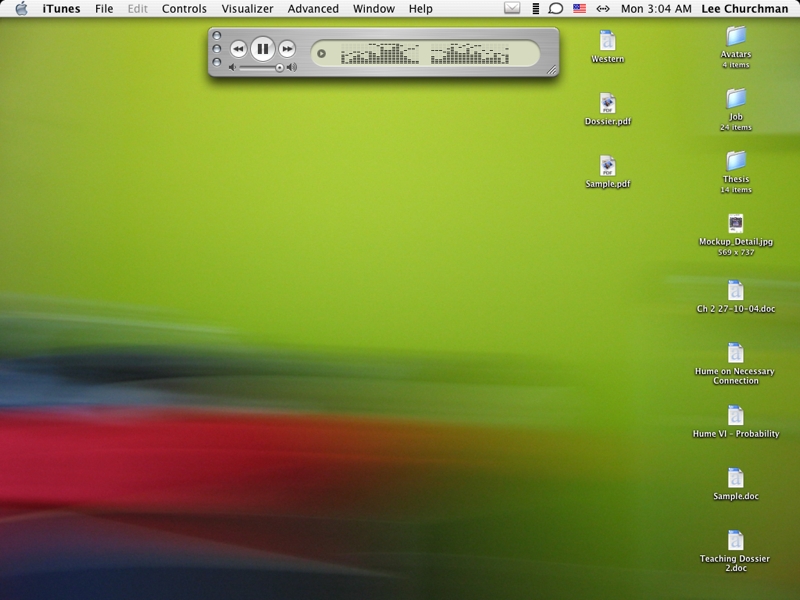Select the Mockup_Detail.jpg image file
The width and height of the screenshot is (800, 600).
[x=736, y=224]
